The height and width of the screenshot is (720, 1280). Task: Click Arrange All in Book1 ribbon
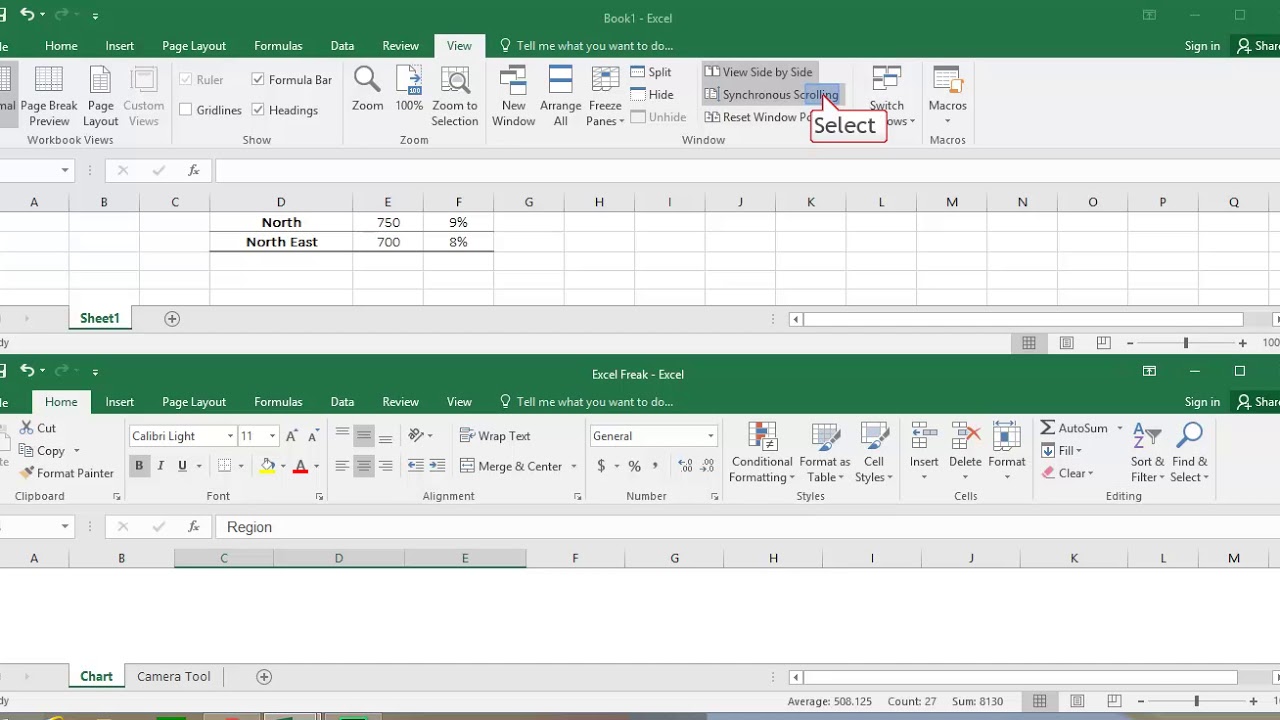560,96
